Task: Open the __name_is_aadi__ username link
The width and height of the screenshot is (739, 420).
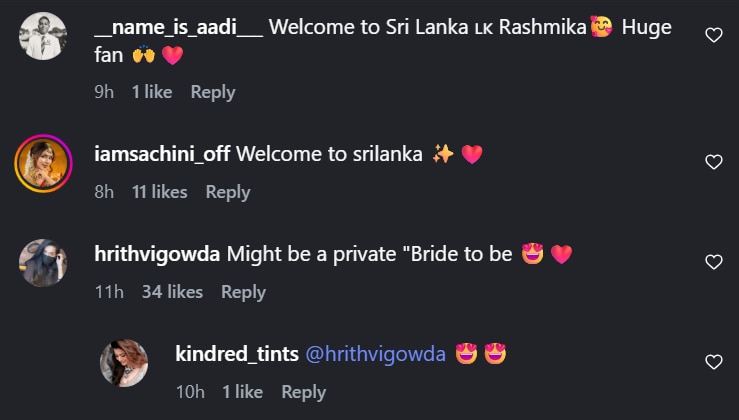Action: [x=178, y=28]
